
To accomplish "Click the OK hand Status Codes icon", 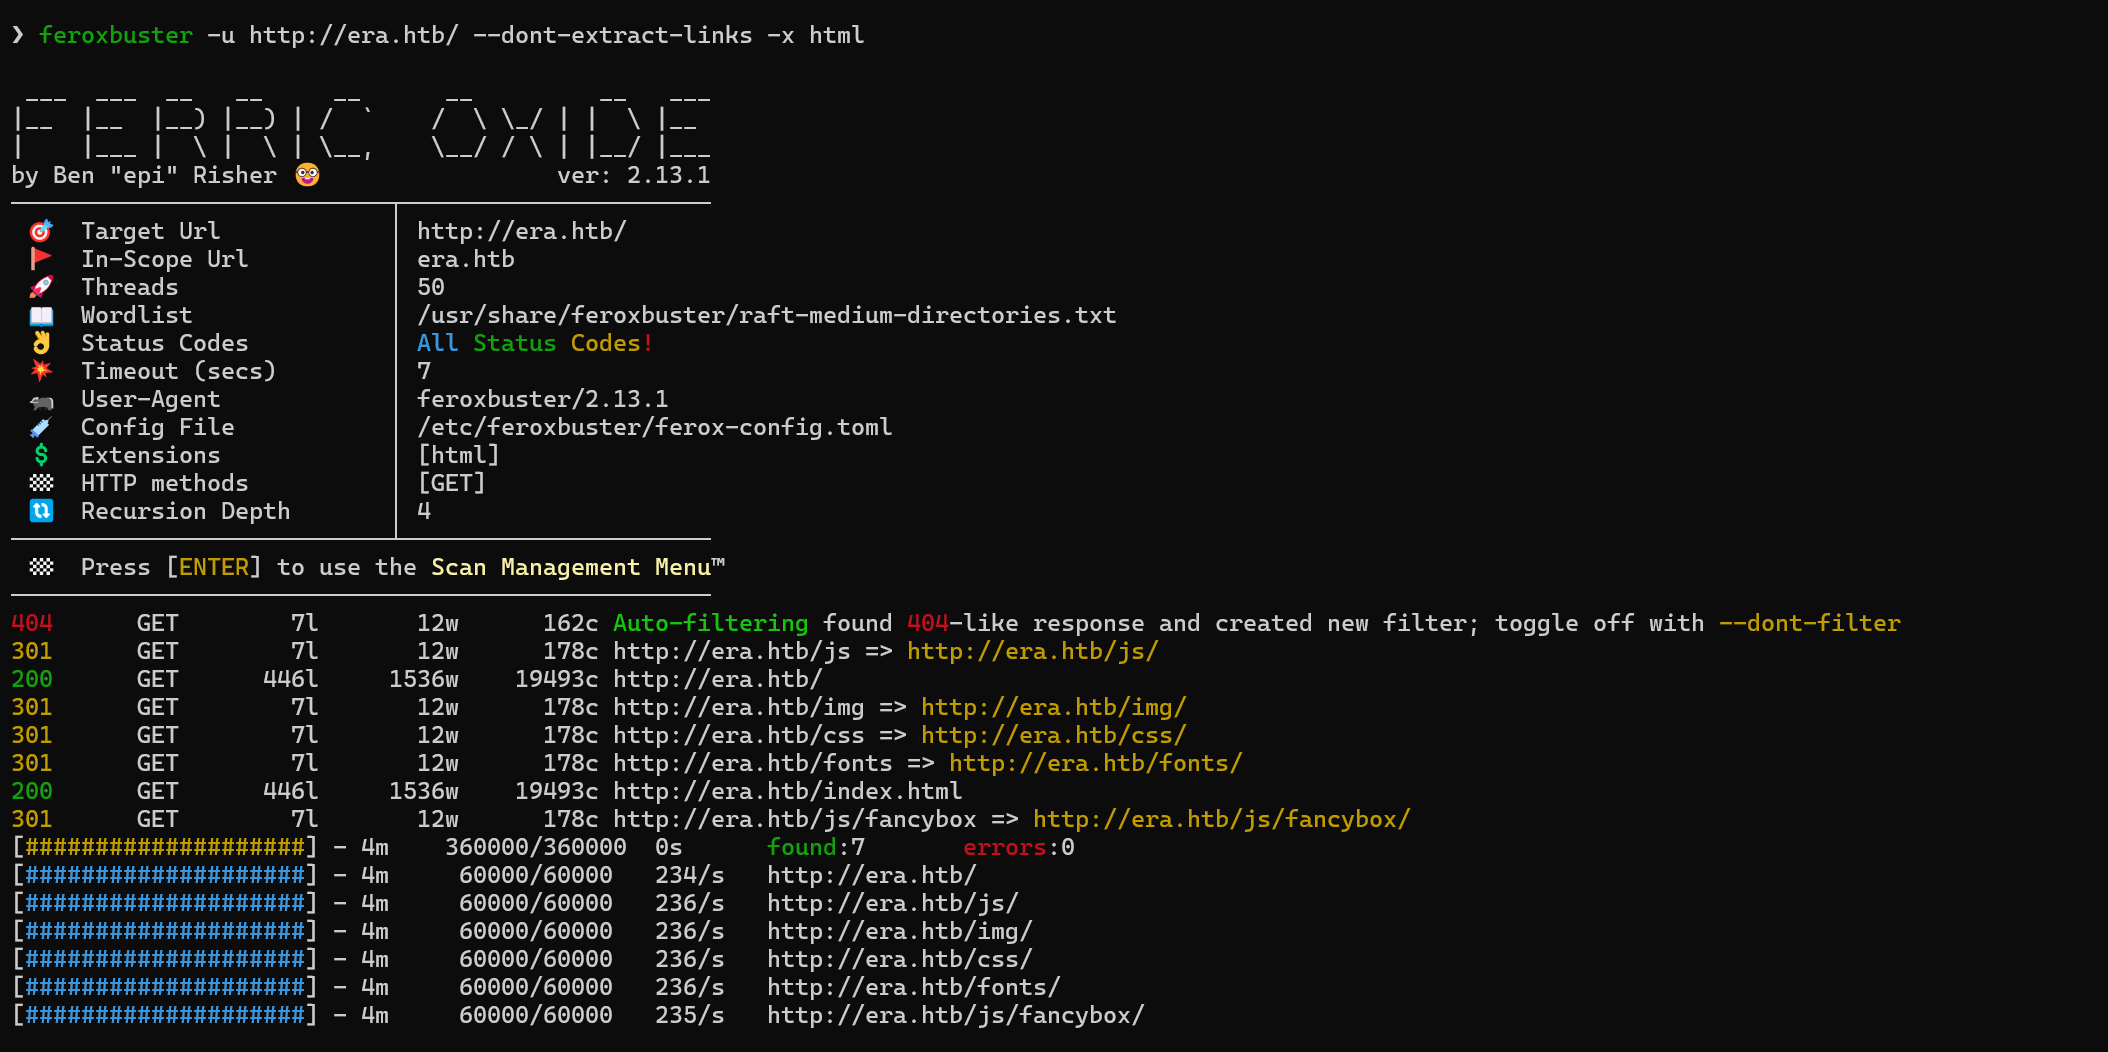I will pyautogui.click(x=41, y=343).
